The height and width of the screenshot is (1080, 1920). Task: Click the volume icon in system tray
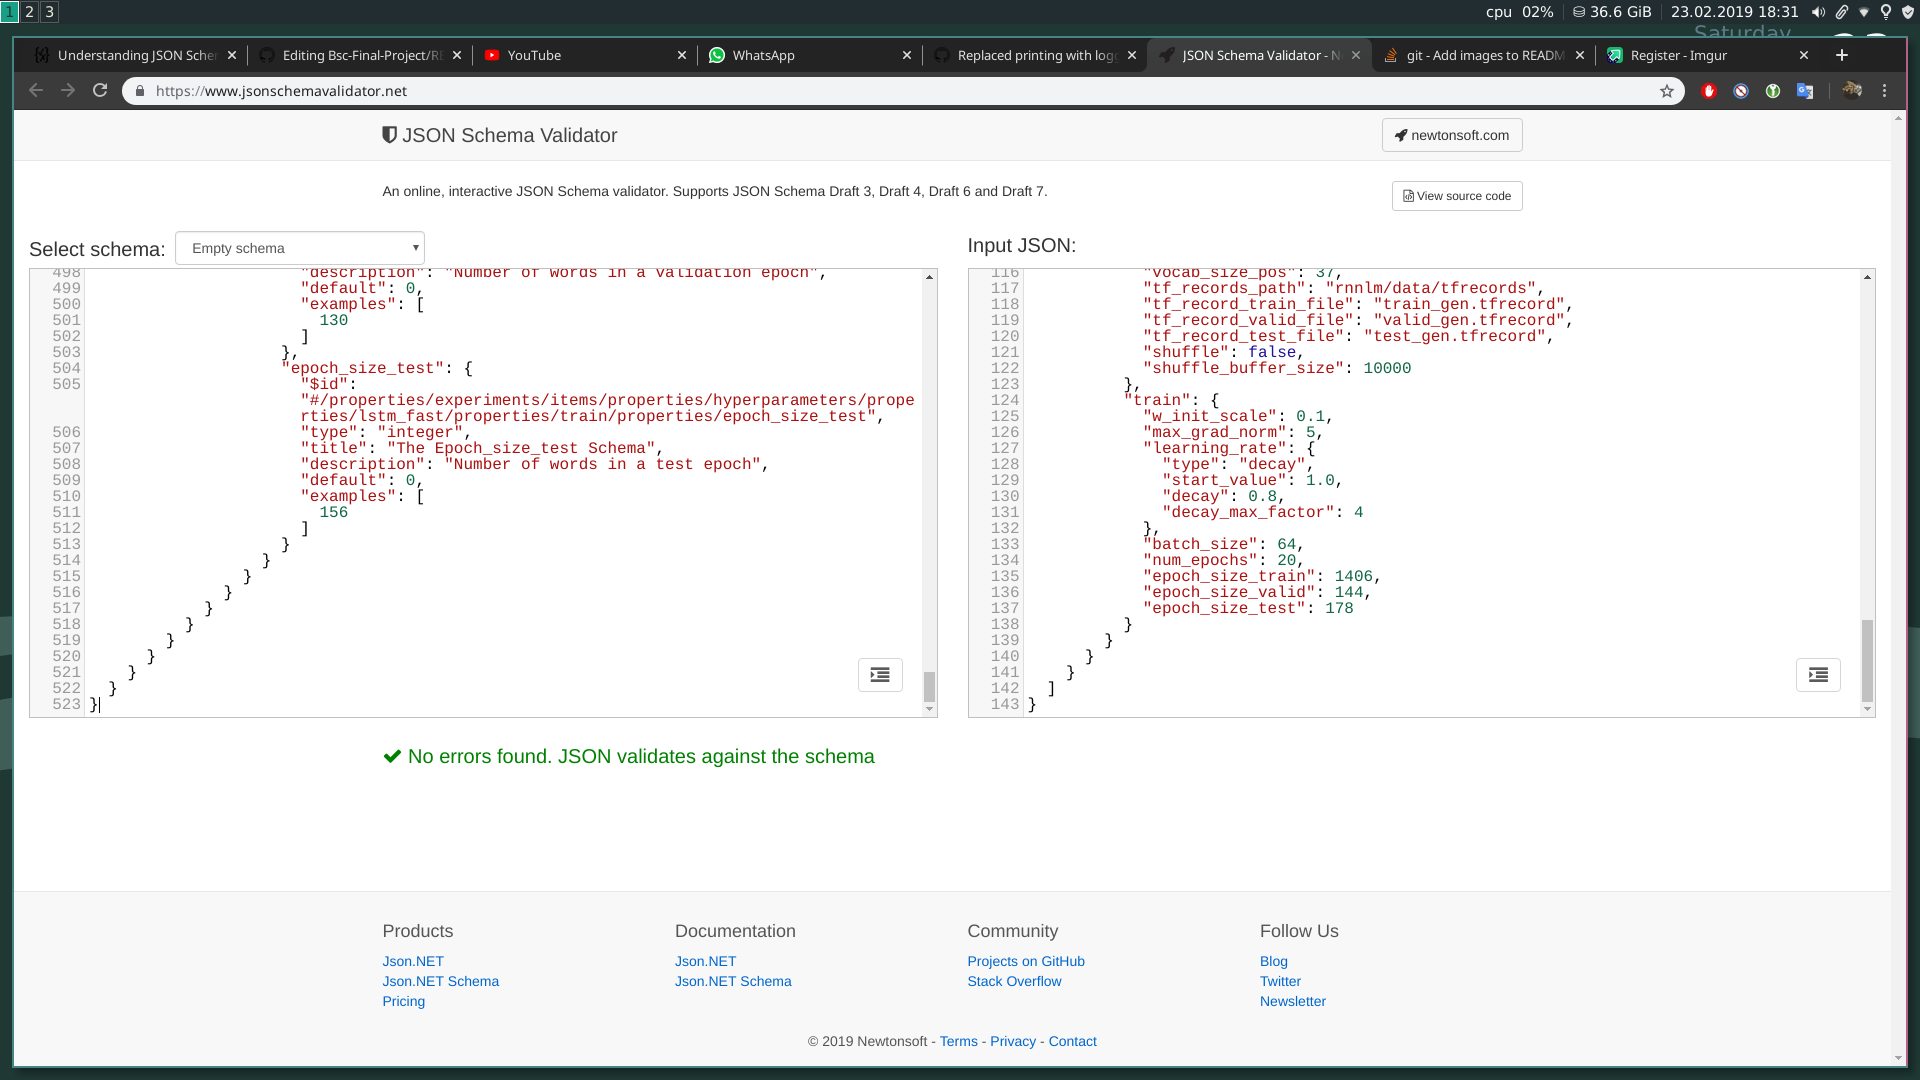[x=1818, y=12]
